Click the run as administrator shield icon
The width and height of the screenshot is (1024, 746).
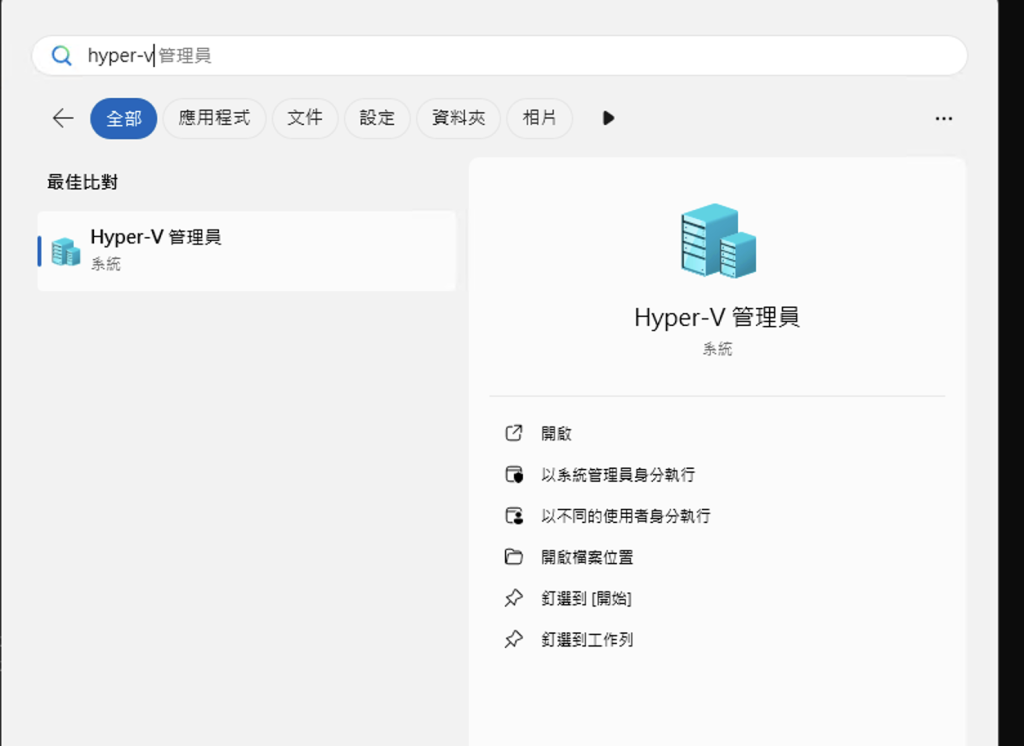[514, 475]
